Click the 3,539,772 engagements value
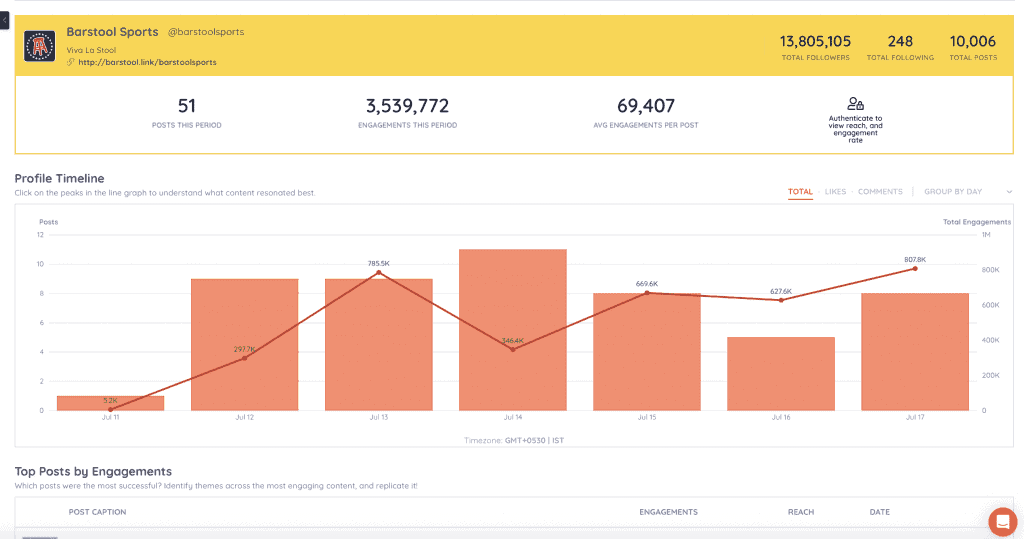 click(x=408, y=106)
